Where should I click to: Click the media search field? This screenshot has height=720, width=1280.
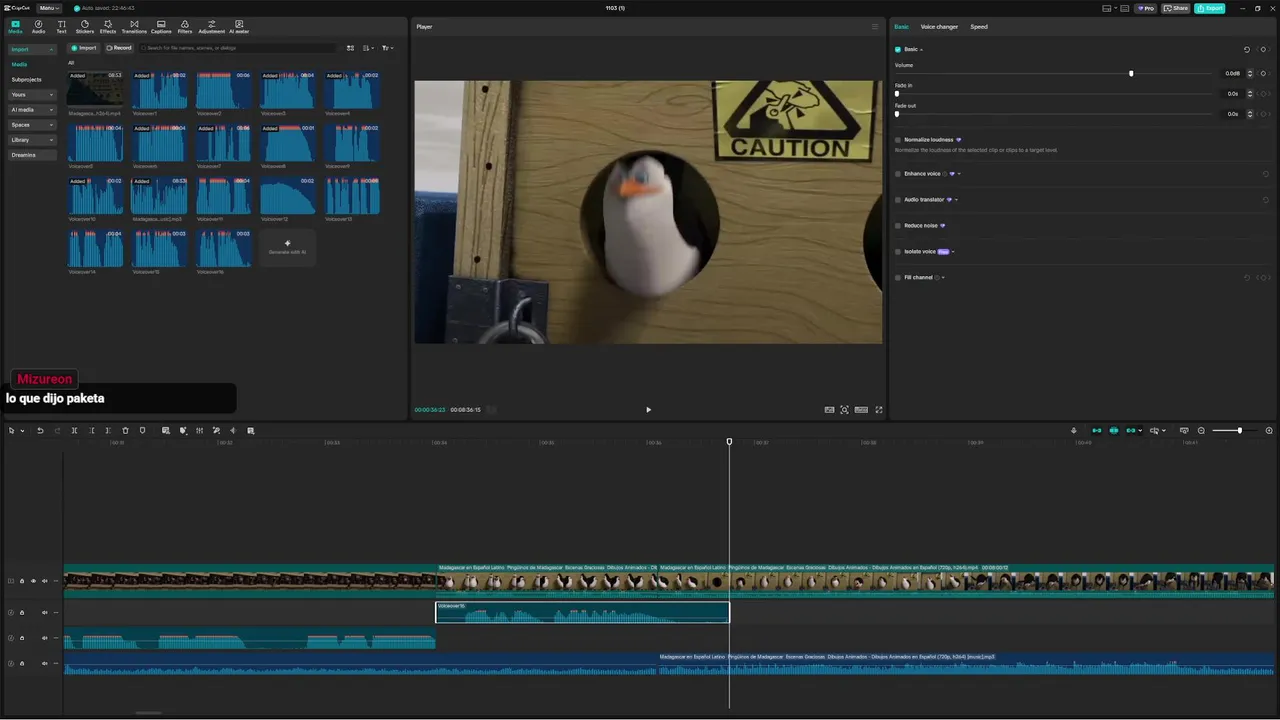click(x=238, y=48)
